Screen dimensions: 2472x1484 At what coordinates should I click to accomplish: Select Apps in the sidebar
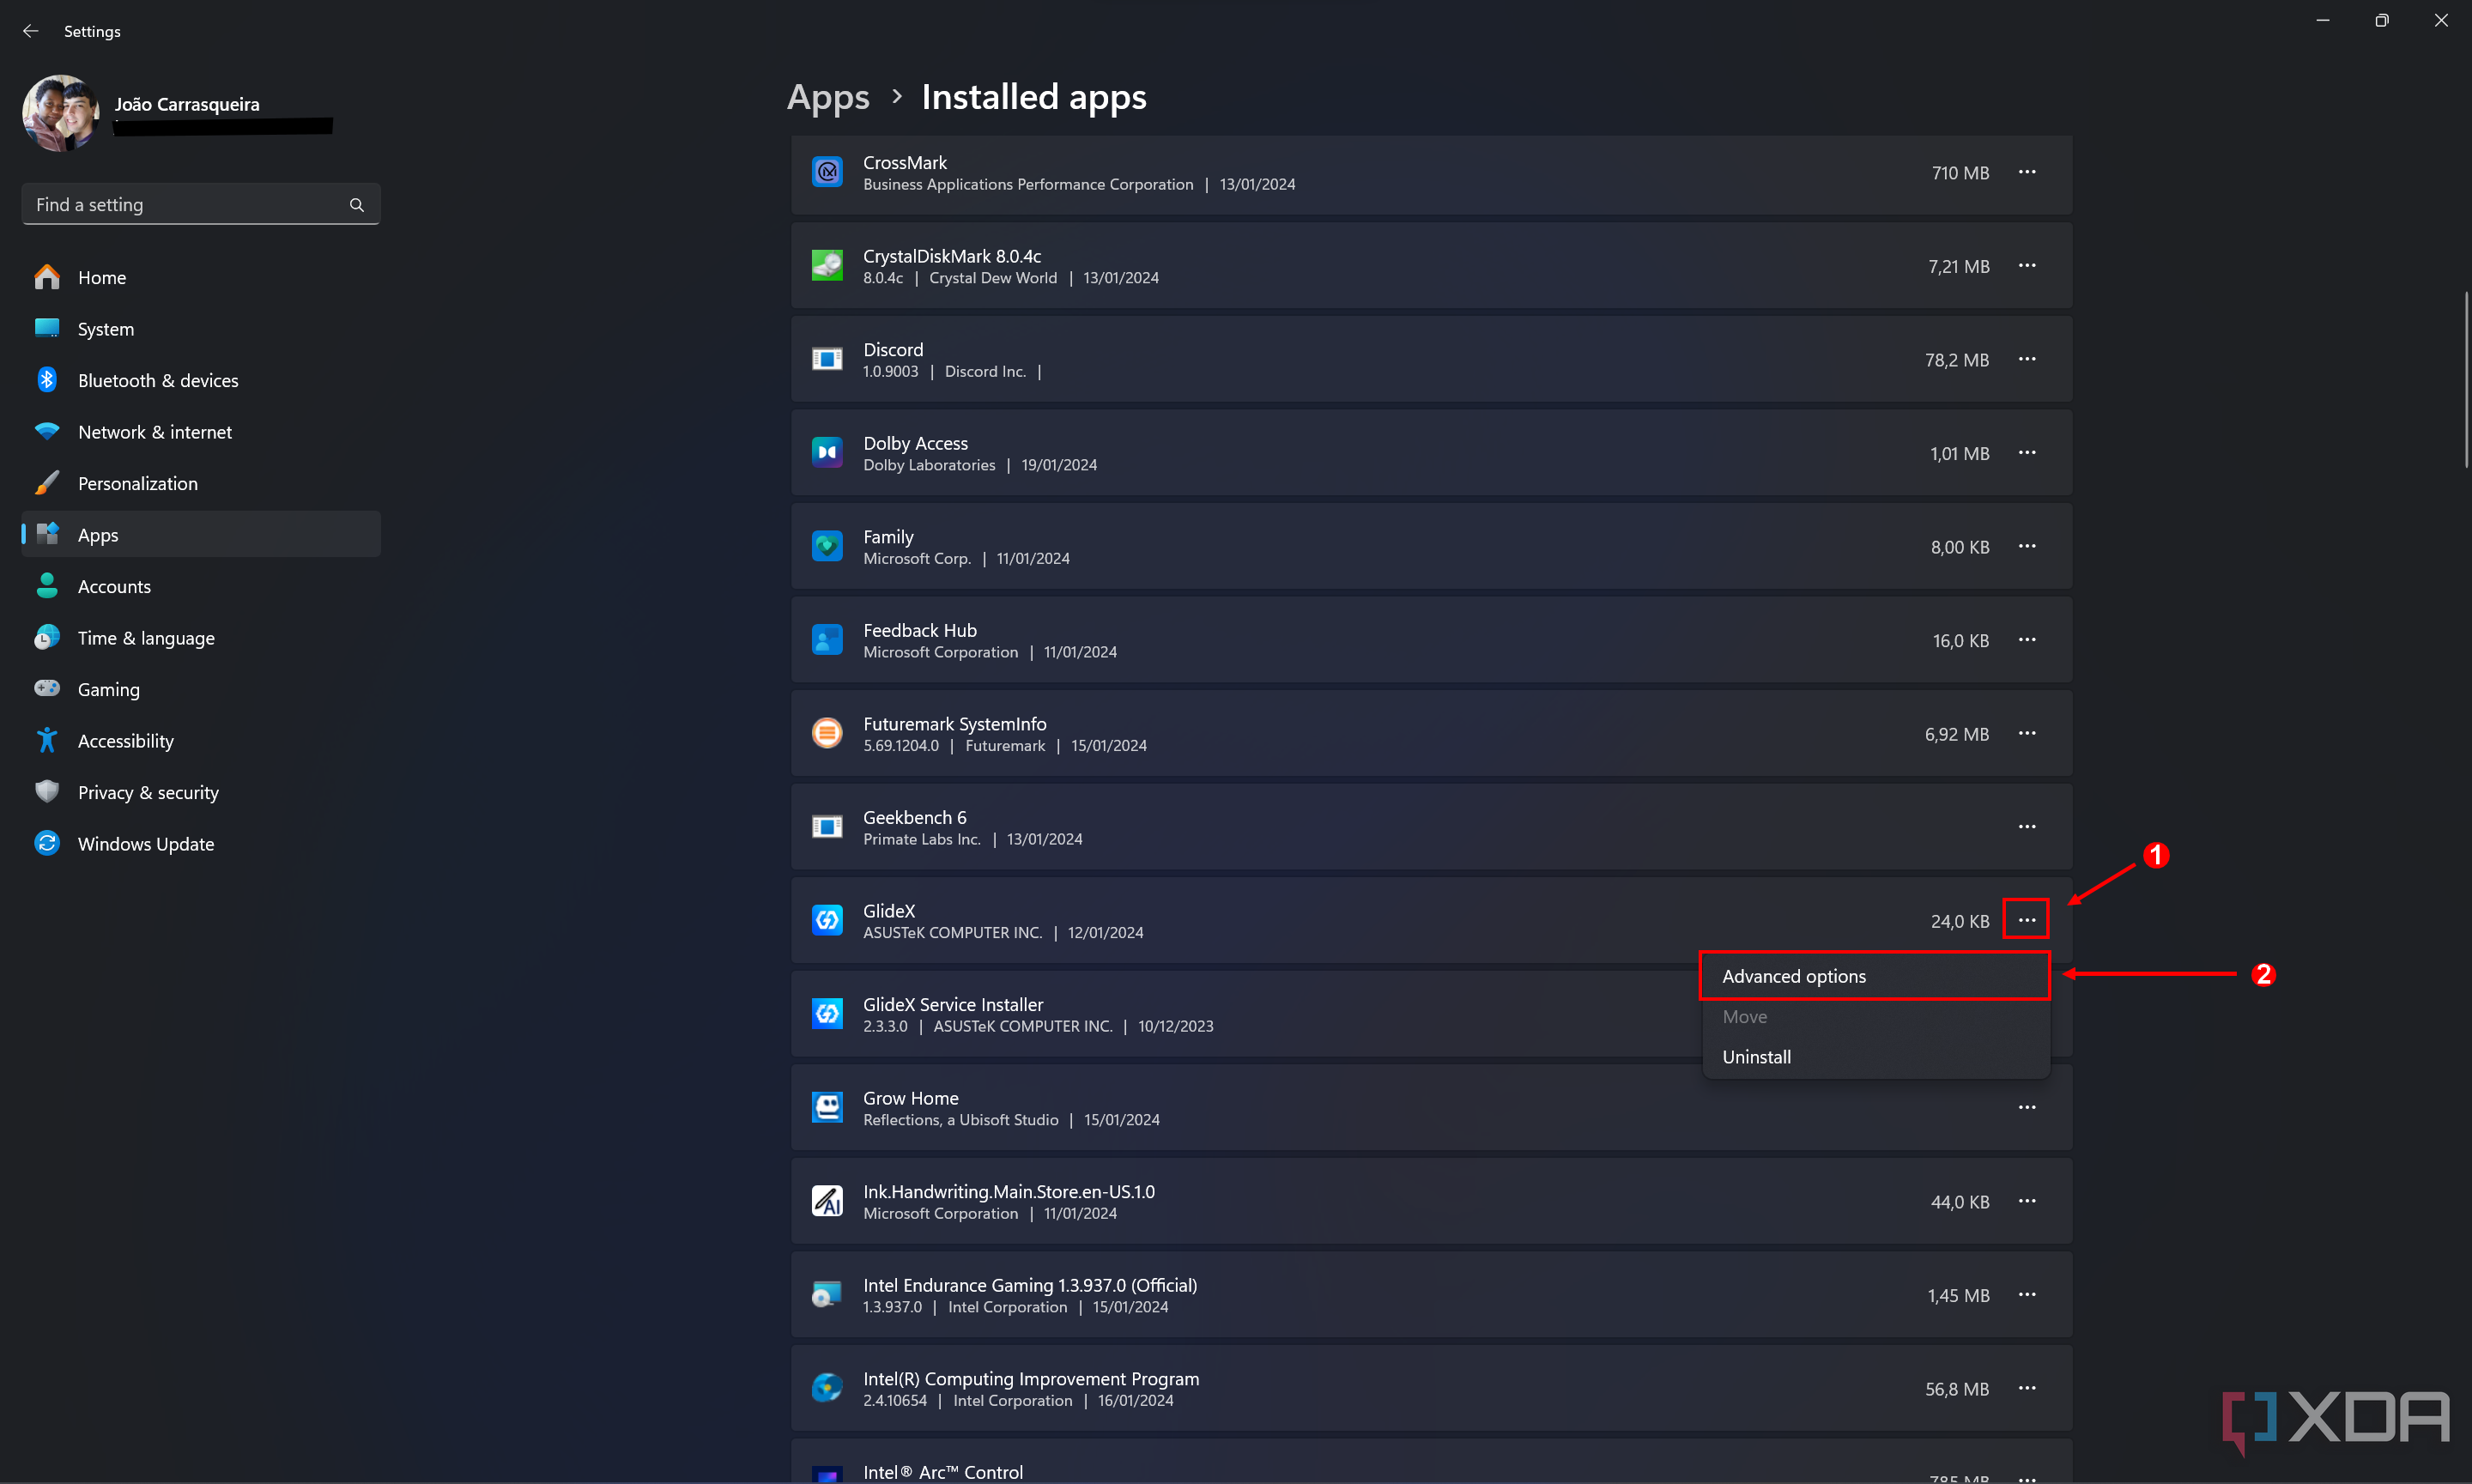200,535
